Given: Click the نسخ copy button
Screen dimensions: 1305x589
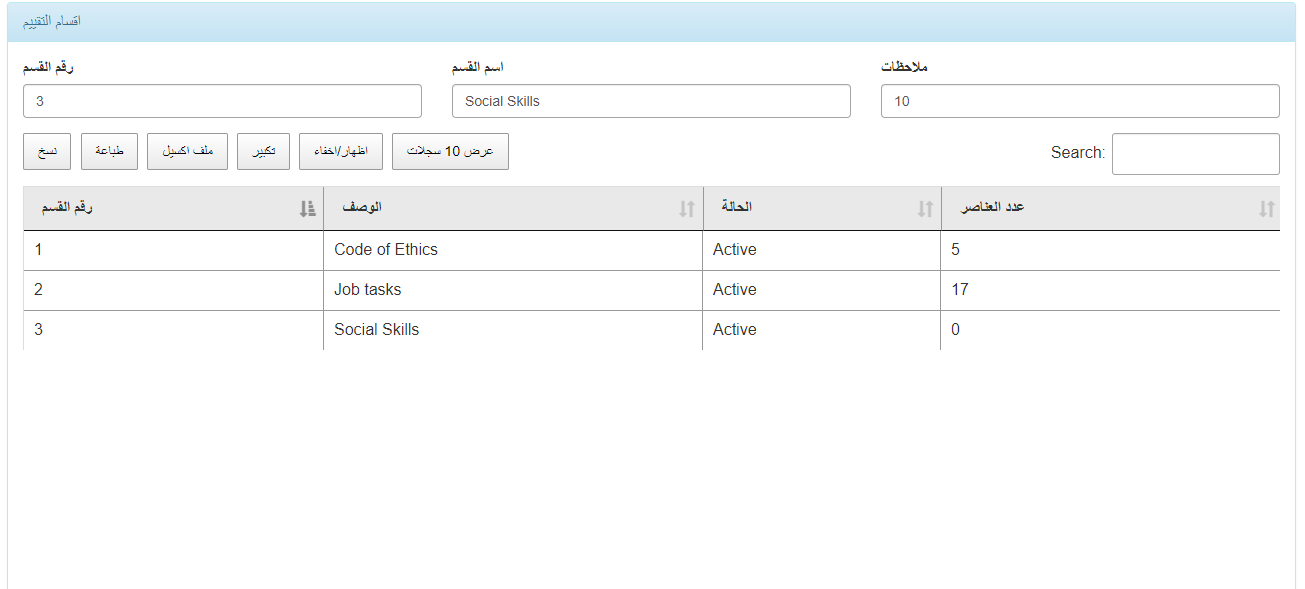Looking at the screenshot, I should (47, 151).
